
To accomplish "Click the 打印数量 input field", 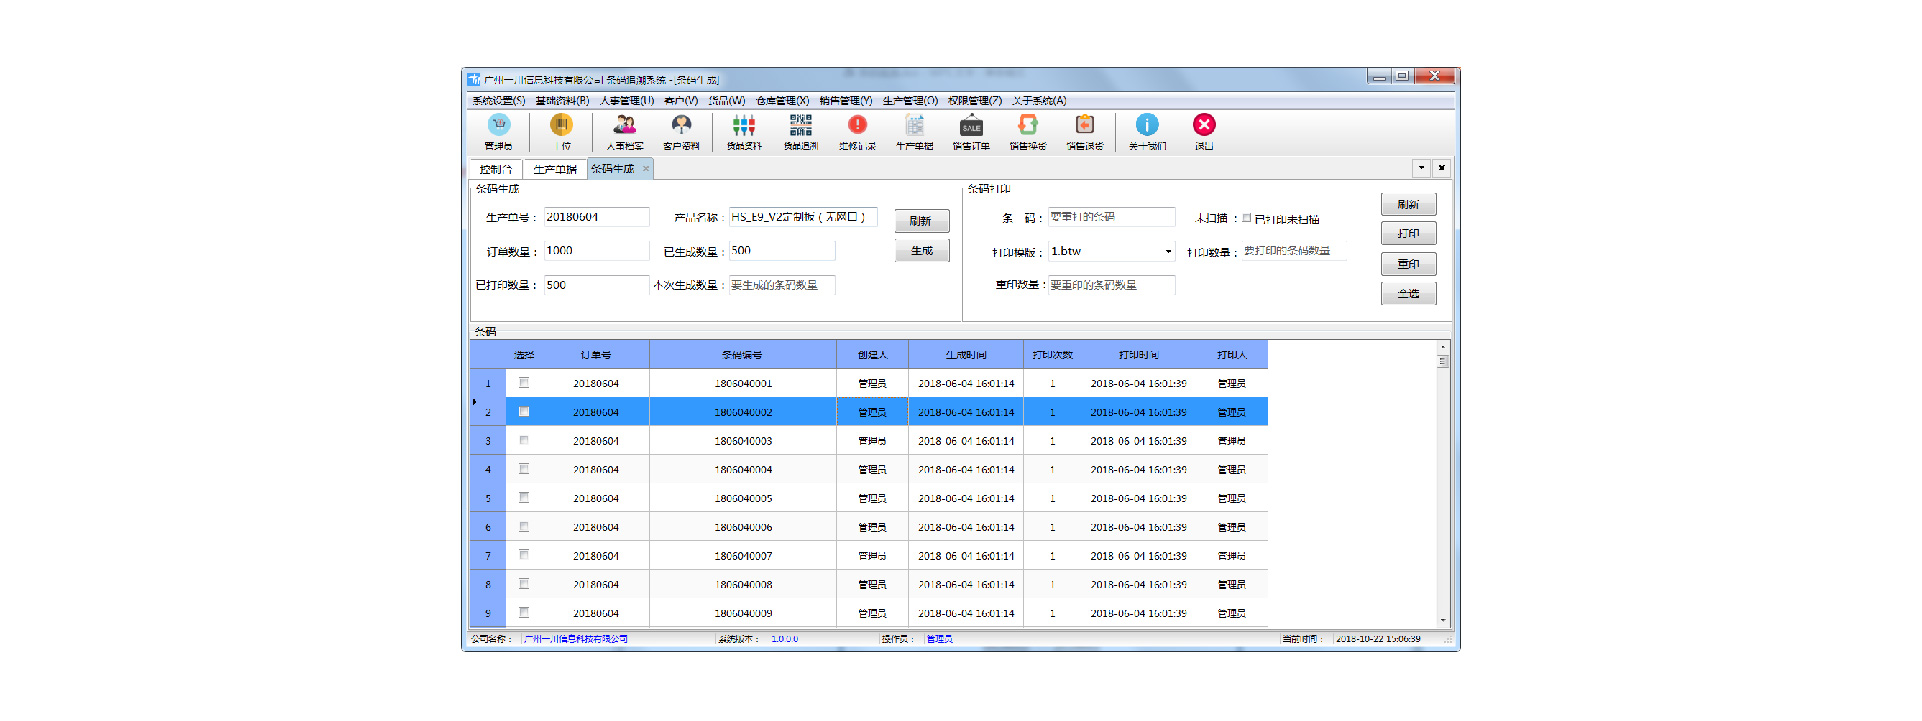I will 1294,251.
